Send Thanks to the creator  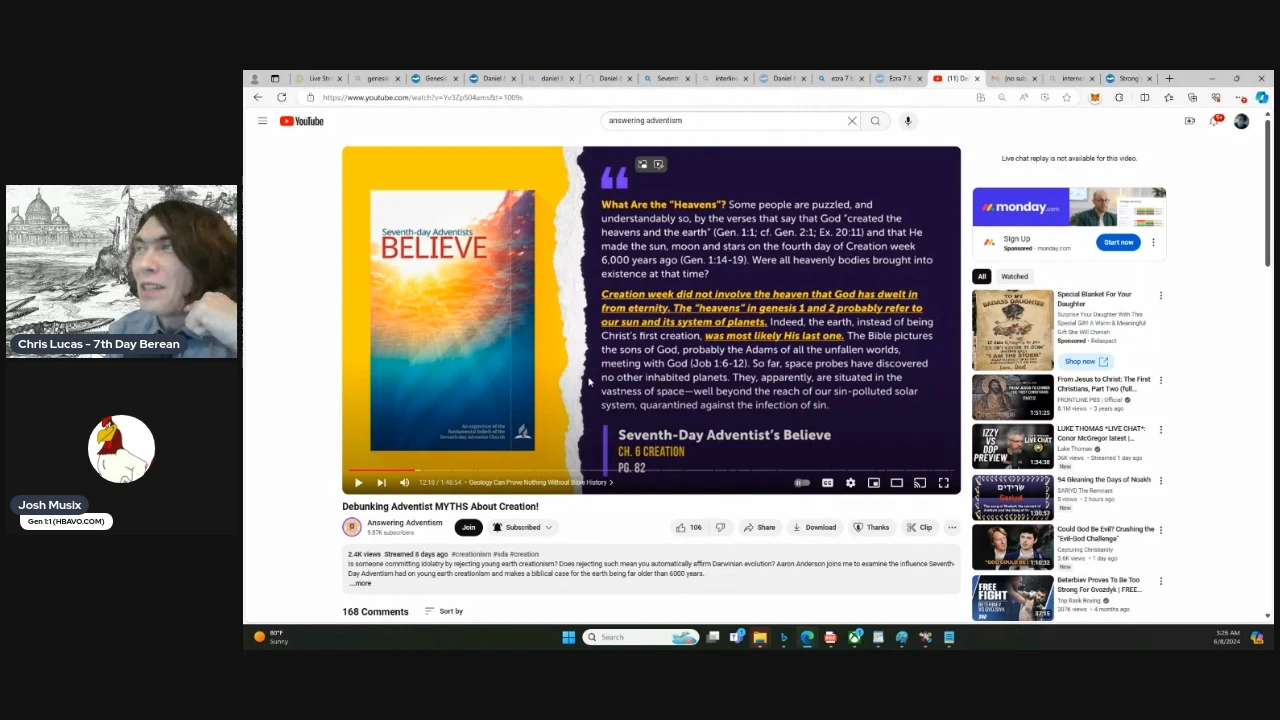(871, 527)
